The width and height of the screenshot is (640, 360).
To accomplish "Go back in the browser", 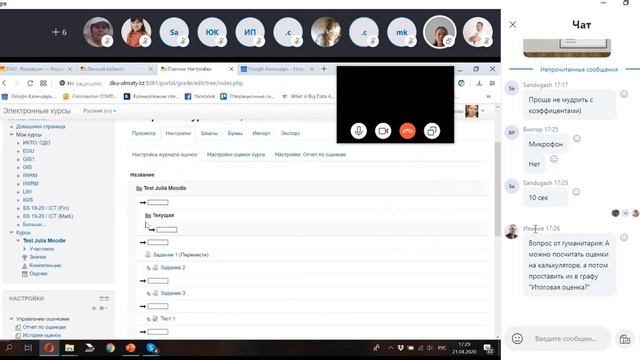I will point(4,83).
